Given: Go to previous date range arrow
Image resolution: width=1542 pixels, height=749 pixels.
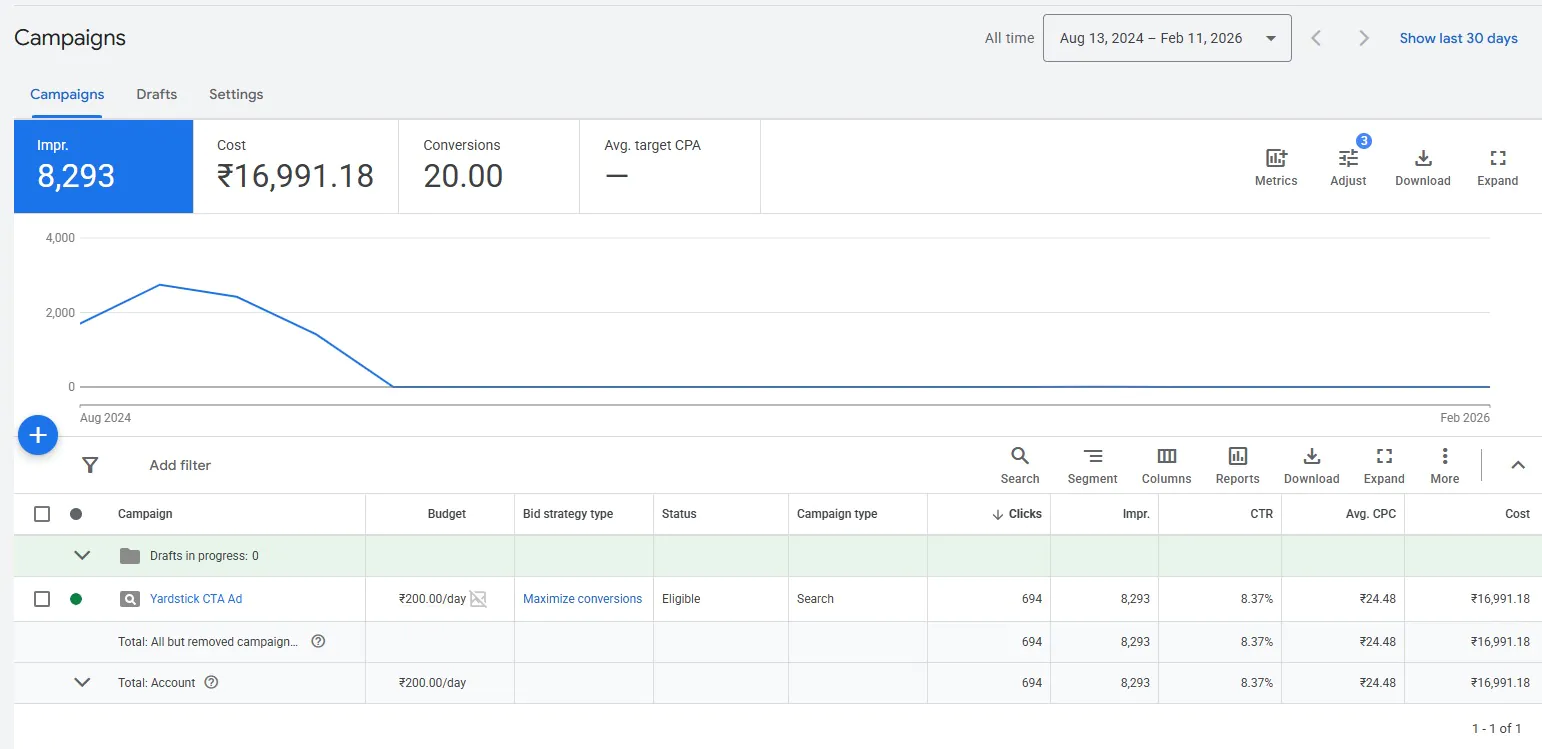Looking at the screenshot, I should tap(1317, 38).
